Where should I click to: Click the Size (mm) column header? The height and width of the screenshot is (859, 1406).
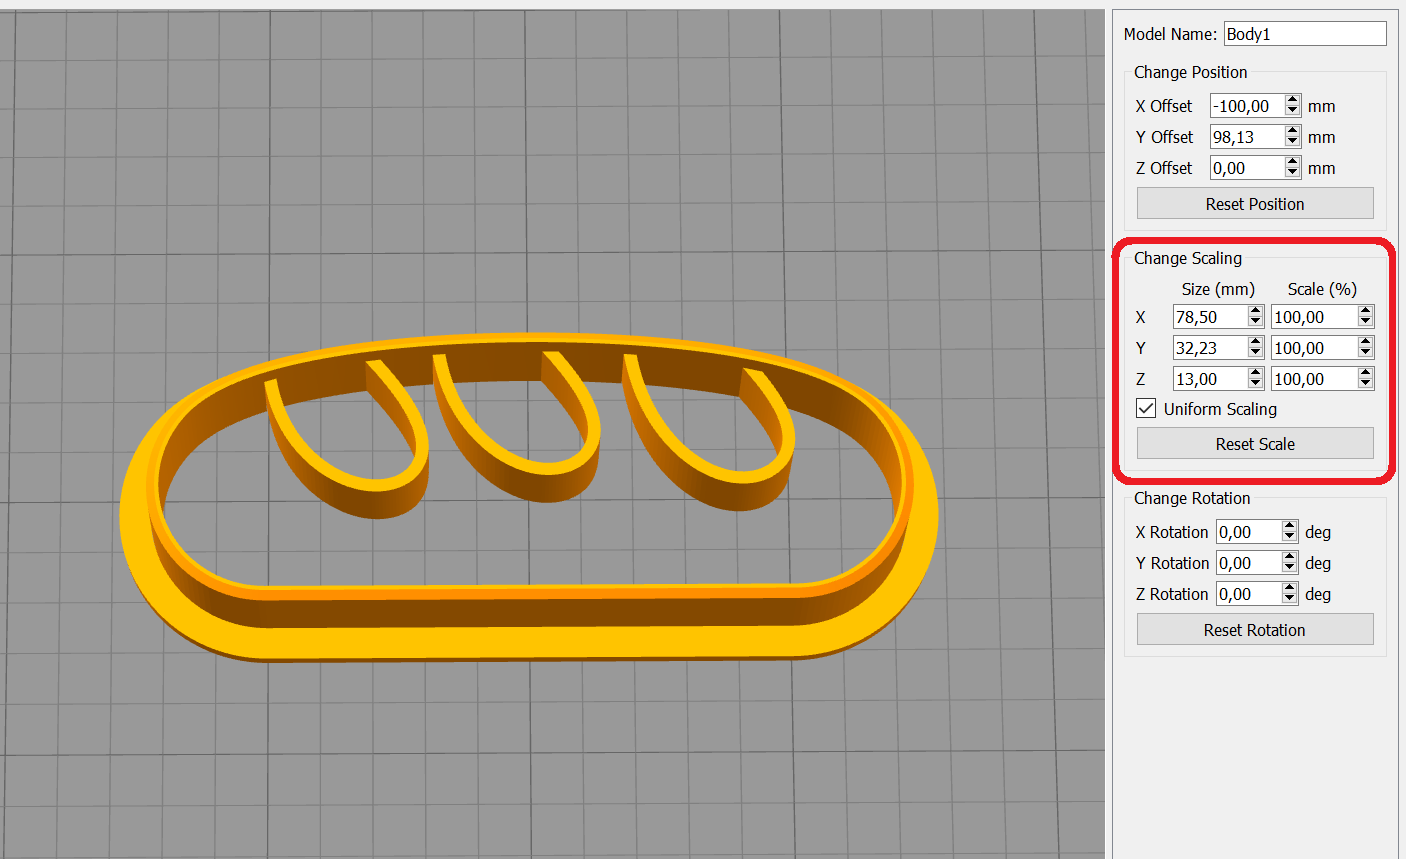click(1218, 289)
